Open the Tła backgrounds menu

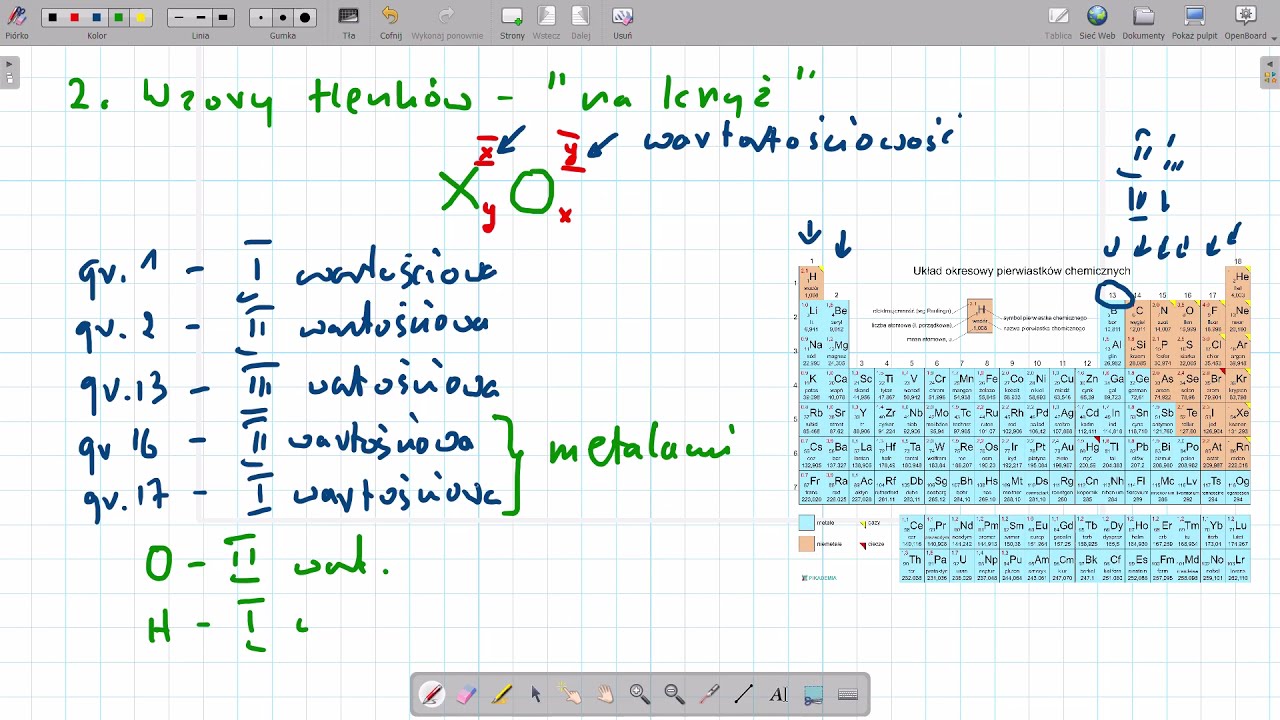click(349, 21)
